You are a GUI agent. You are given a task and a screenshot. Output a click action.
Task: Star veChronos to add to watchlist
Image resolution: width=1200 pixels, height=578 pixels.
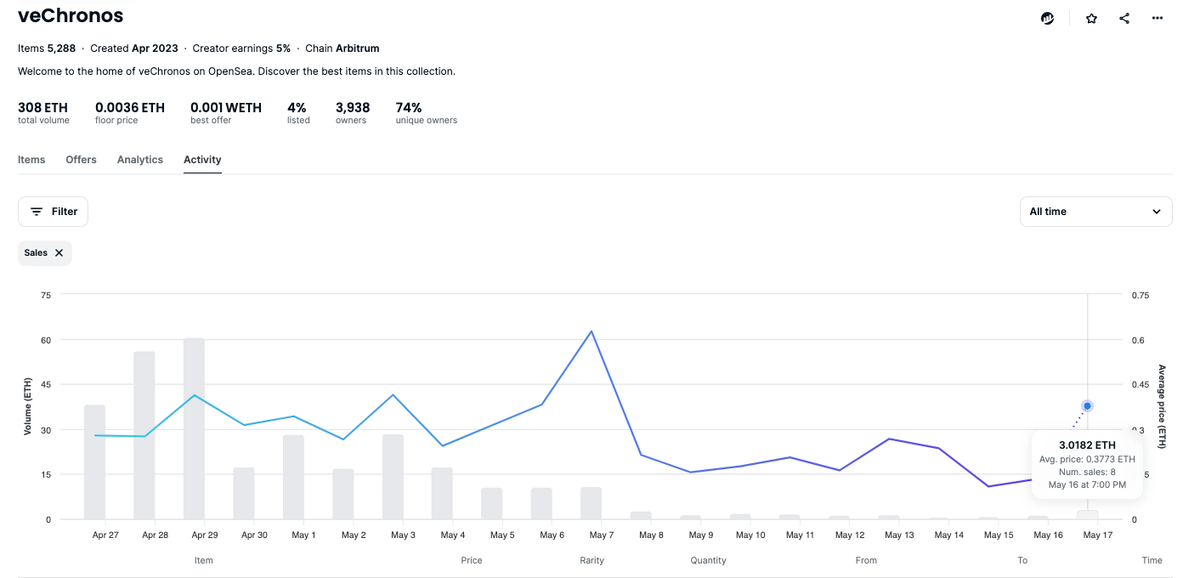coord(1091,18)
